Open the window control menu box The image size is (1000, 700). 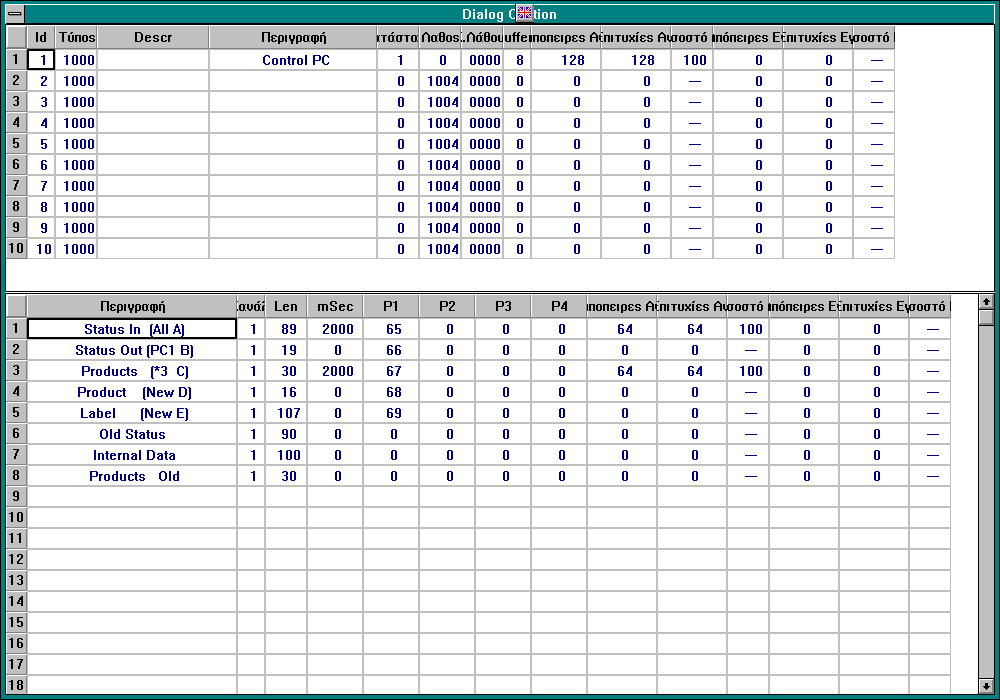[15, 13]
